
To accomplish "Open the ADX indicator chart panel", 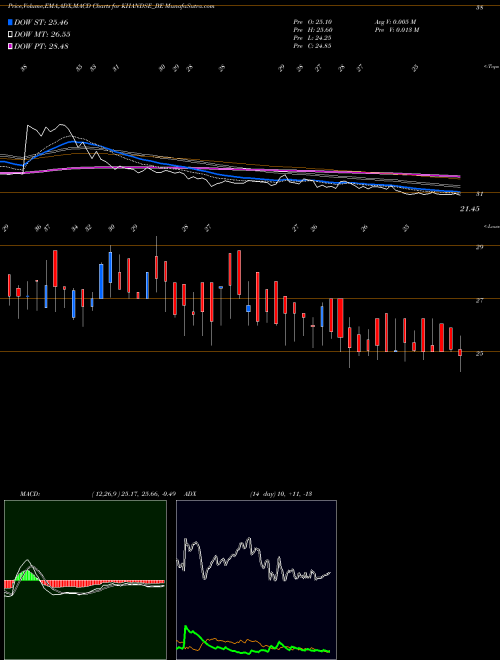I will pyautogui.click(x=256, y=580).
